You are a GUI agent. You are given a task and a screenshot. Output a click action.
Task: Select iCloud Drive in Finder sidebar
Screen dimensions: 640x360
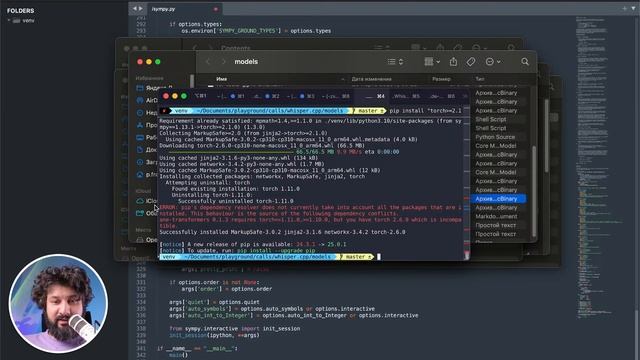[147, 201]
